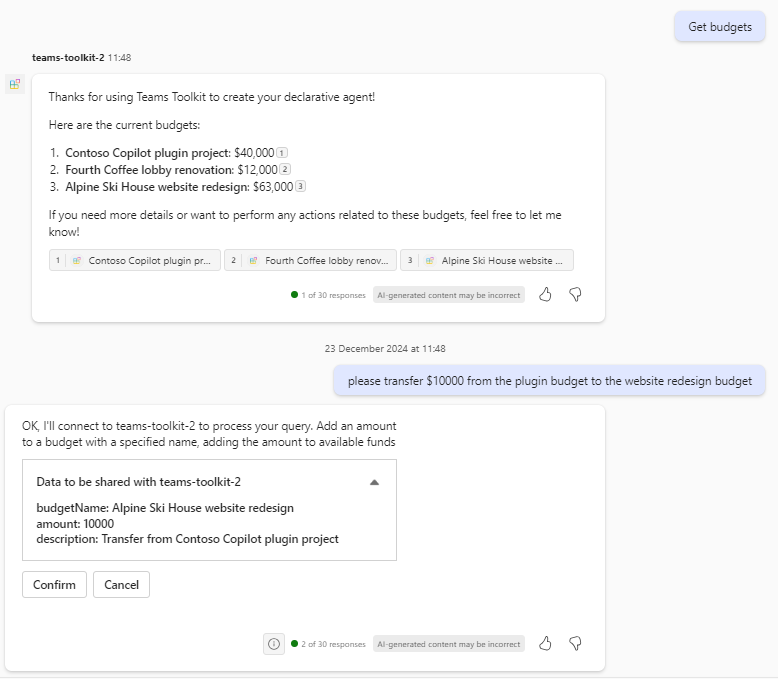Click the transfer $10000 request message
This screenshot has width=778, height=679.
[549, 381]
